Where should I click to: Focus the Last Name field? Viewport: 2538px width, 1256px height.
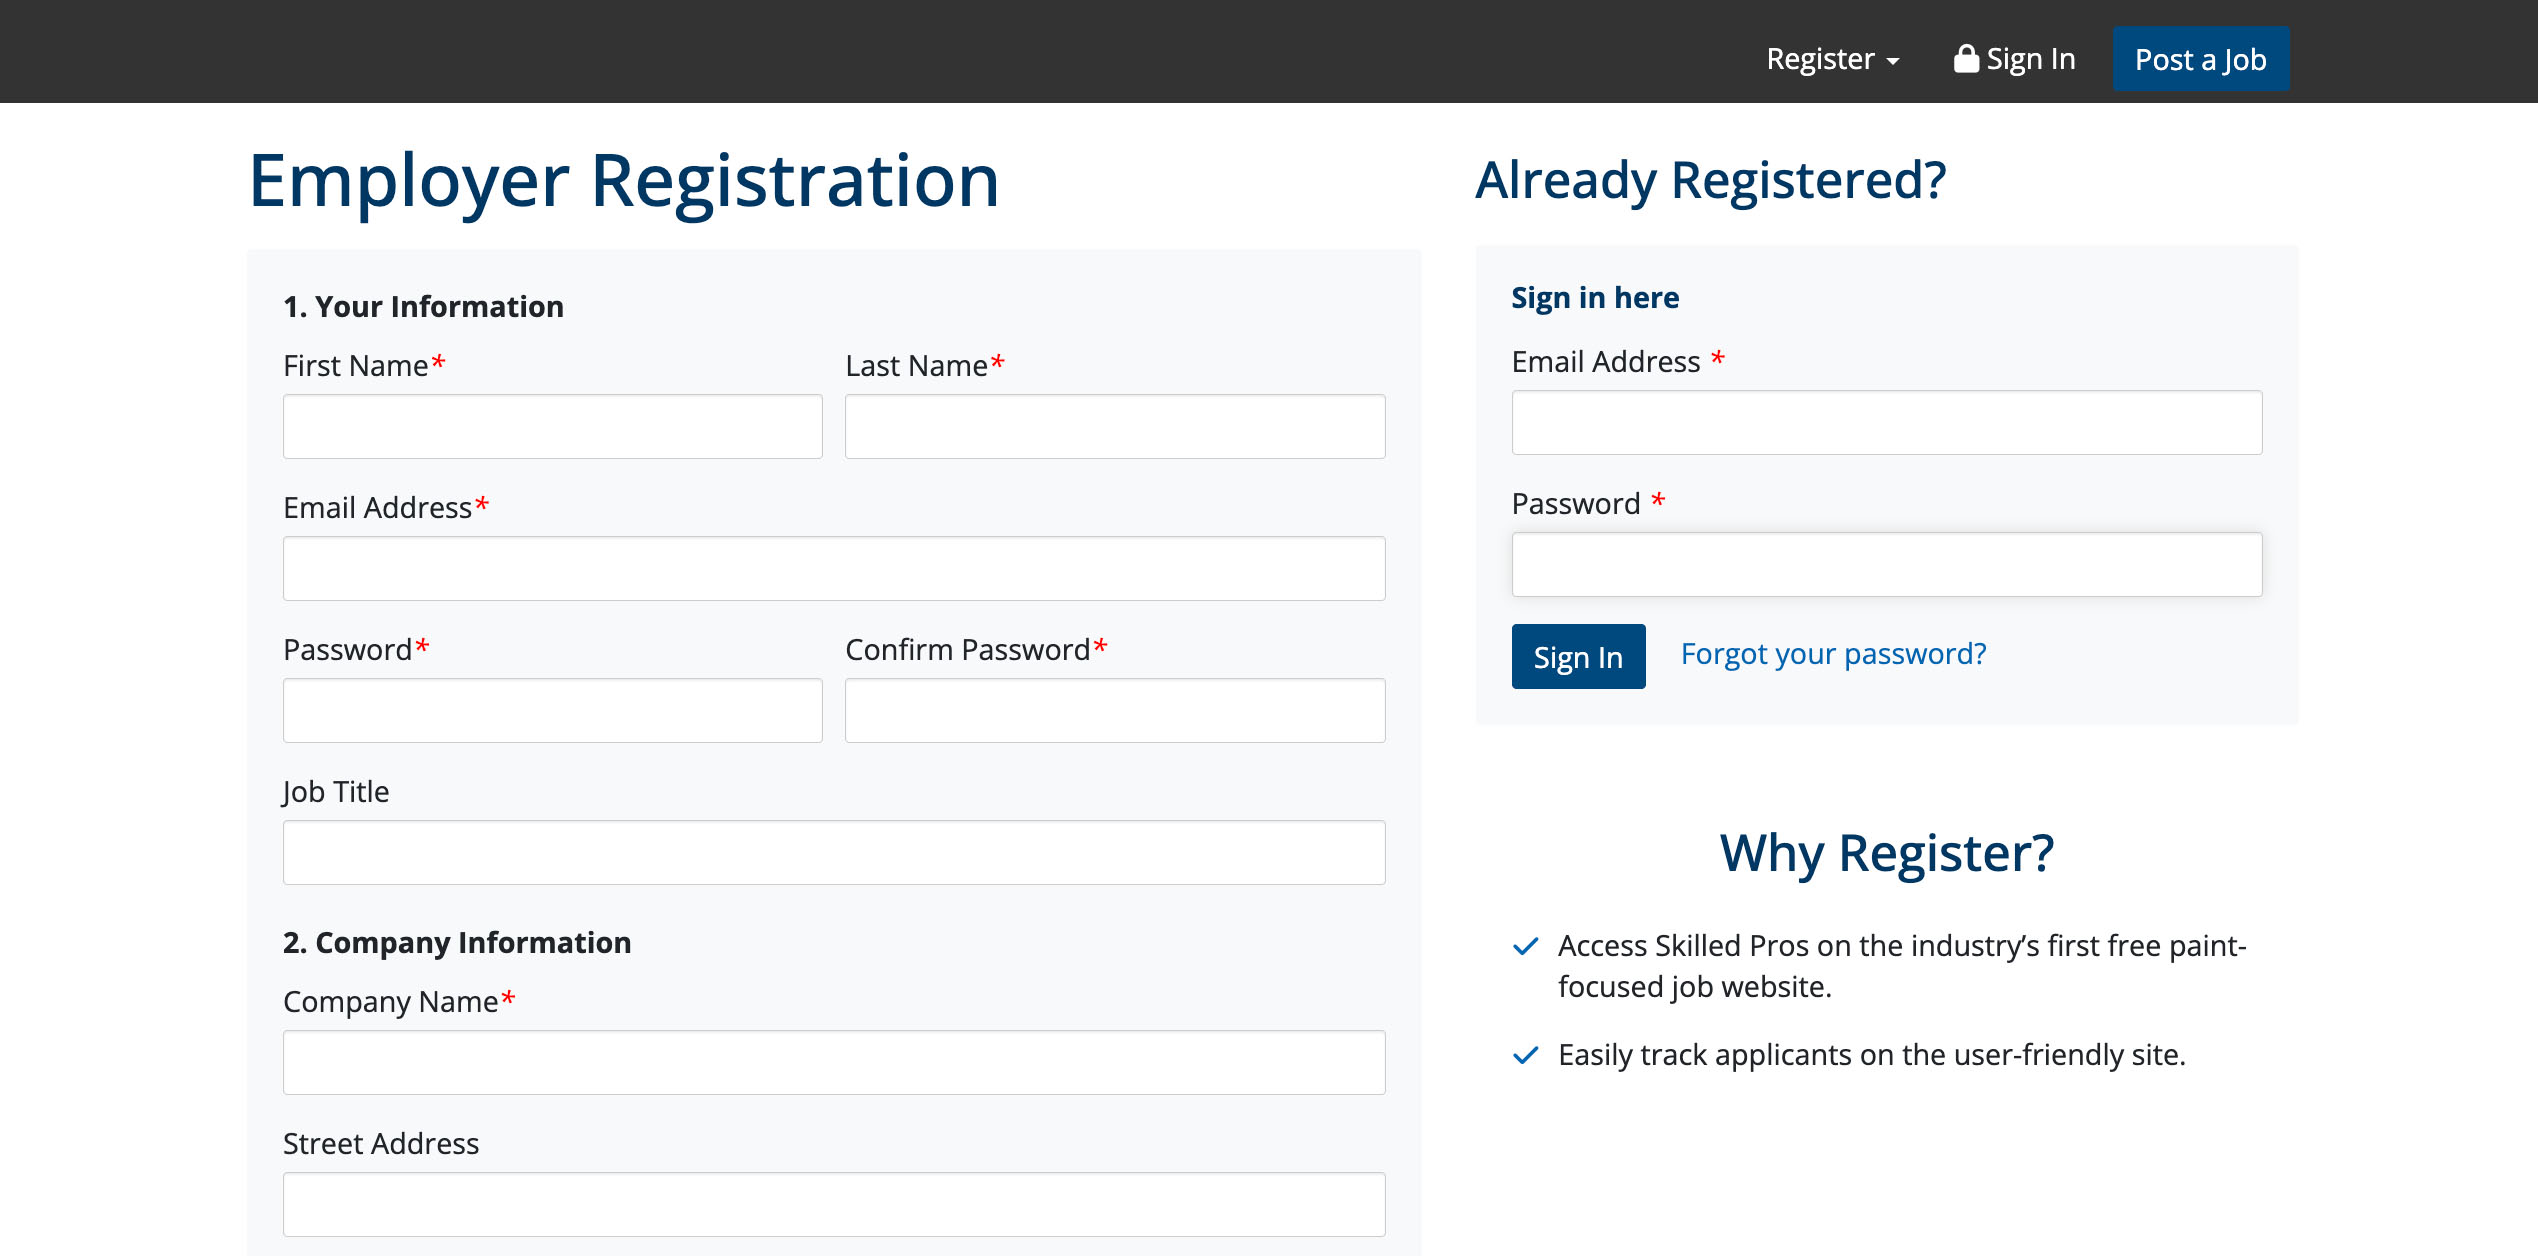tap(1115, 427)
